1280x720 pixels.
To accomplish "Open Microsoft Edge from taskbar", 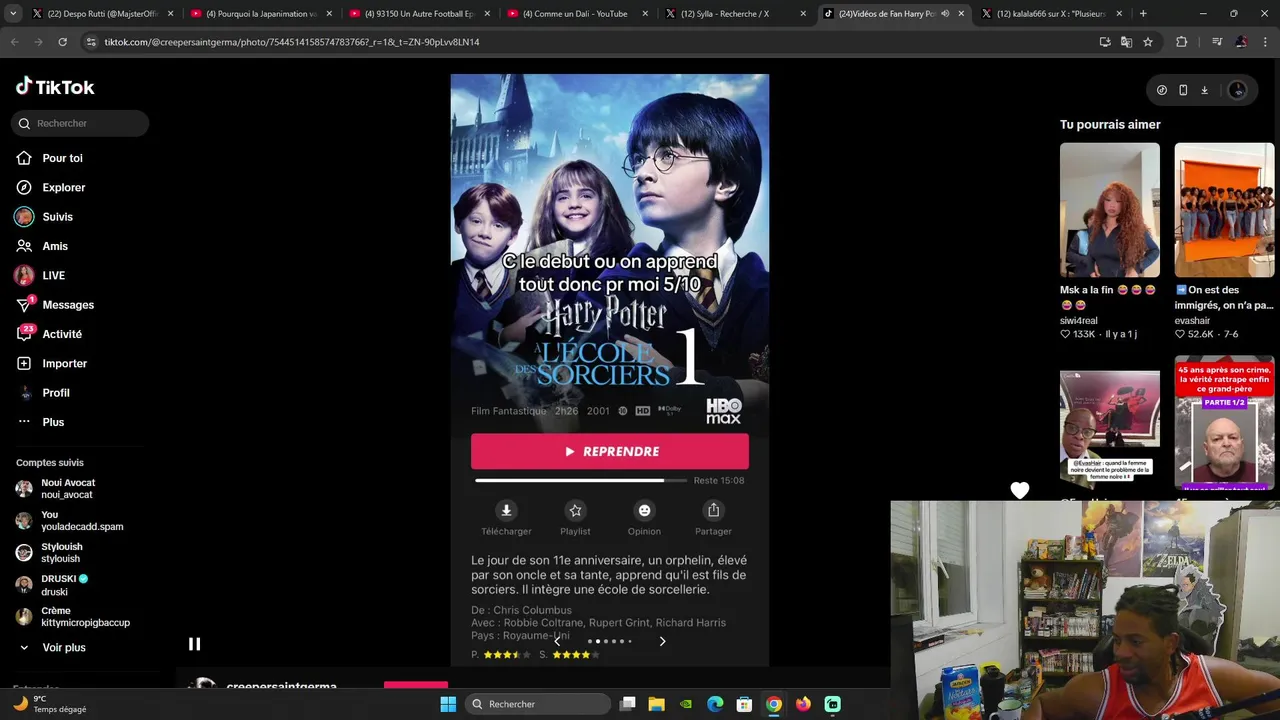I will [715, 704].
